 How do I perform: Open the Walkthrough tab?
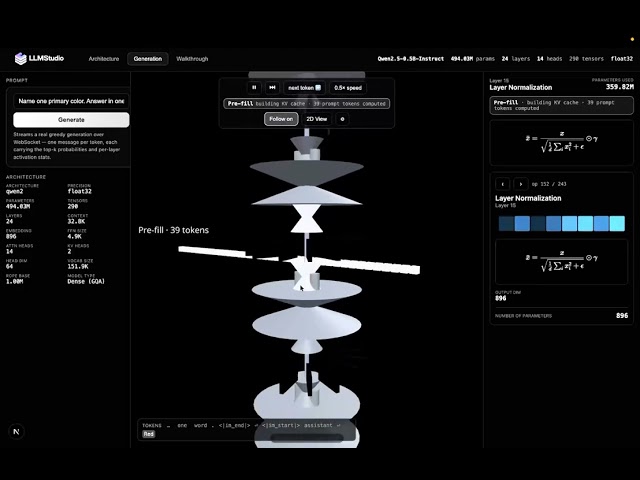click(x=192, y=59)
